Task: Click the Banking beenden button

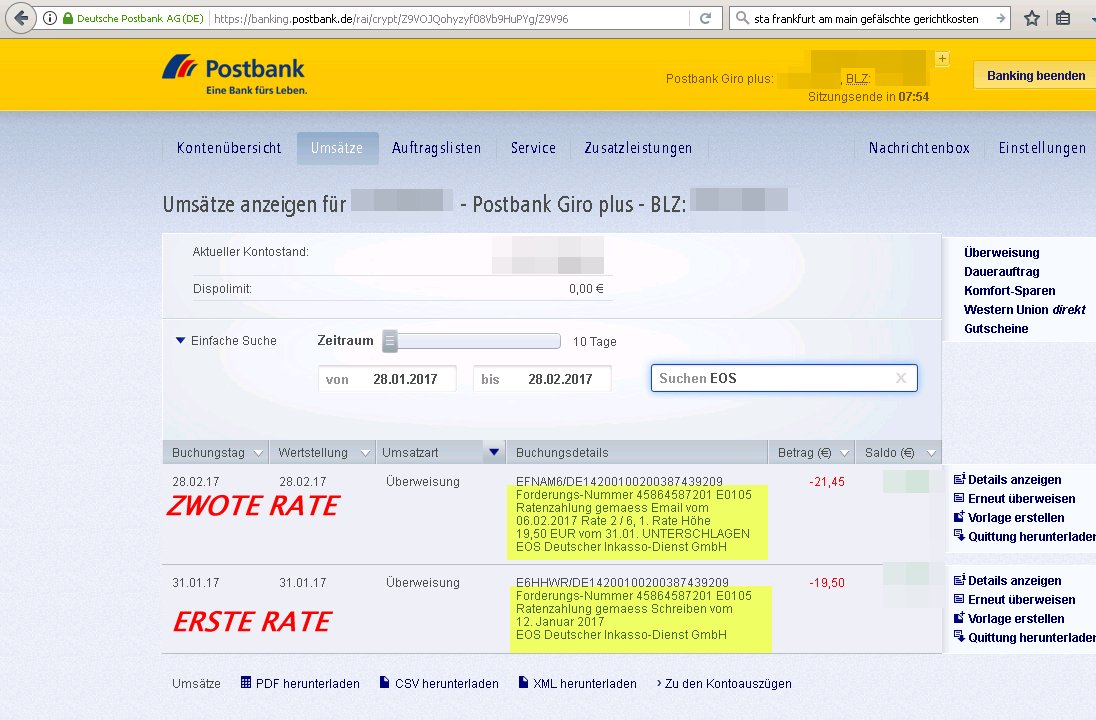Action: pyautogui.click(x=1035, y=75)
